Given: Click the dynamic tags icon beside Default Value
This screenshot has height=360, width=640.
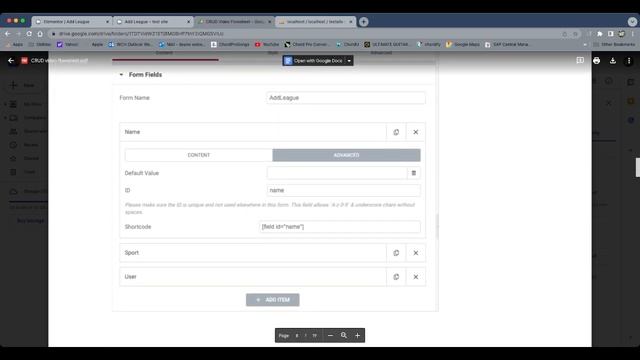Looking at the screenshot, I should [413, 173].
